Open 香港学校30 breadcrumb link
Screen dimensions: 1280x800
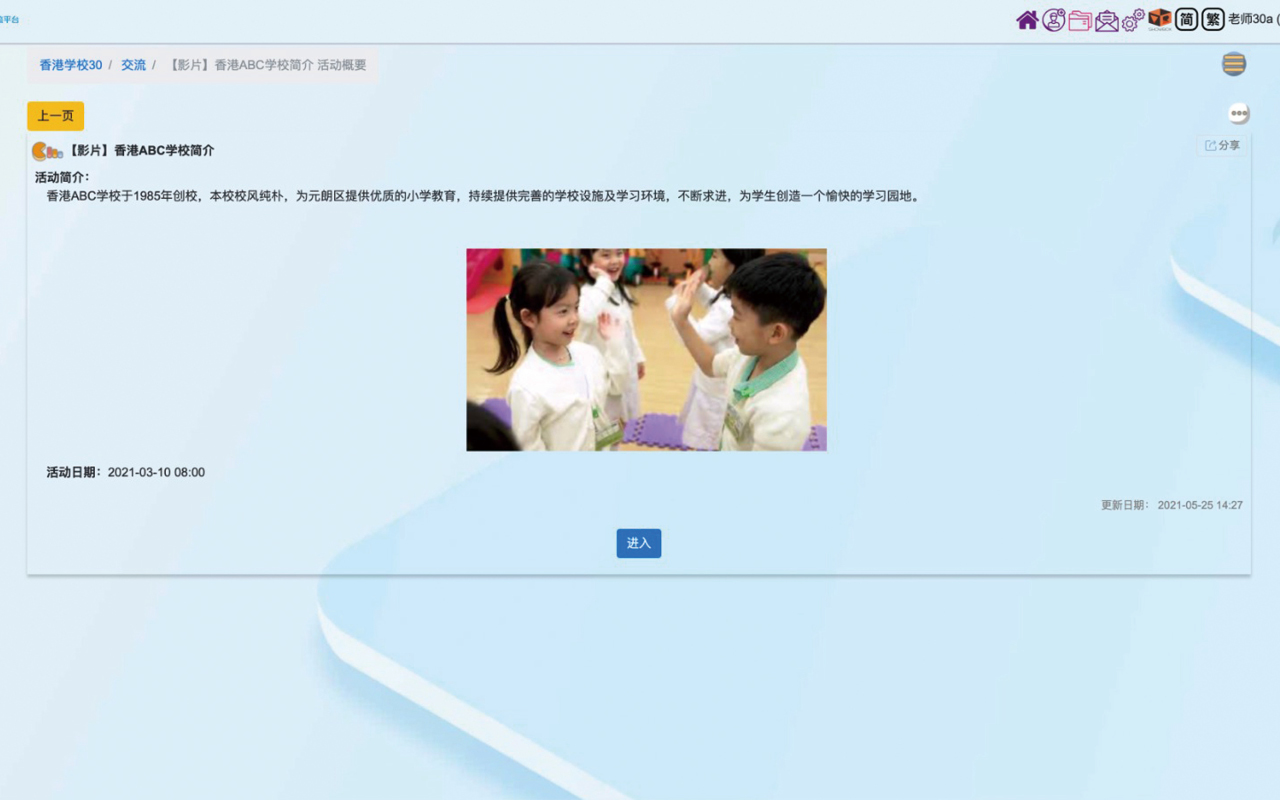(71, 65)
